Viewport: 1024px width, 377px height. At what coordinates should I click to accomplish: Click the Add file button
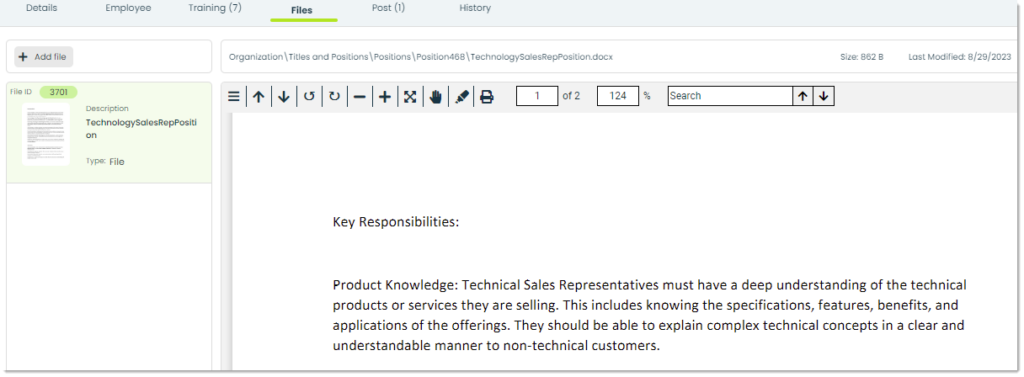tap(44, 57)
